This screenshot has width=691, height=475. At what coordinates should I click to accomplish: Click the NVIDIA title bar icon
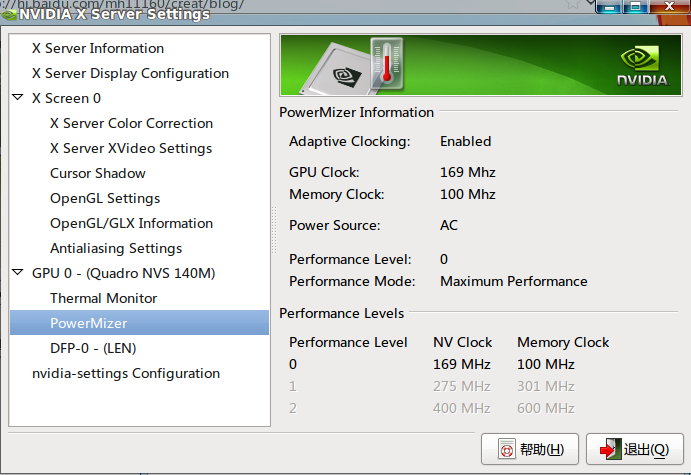(9, 15)
